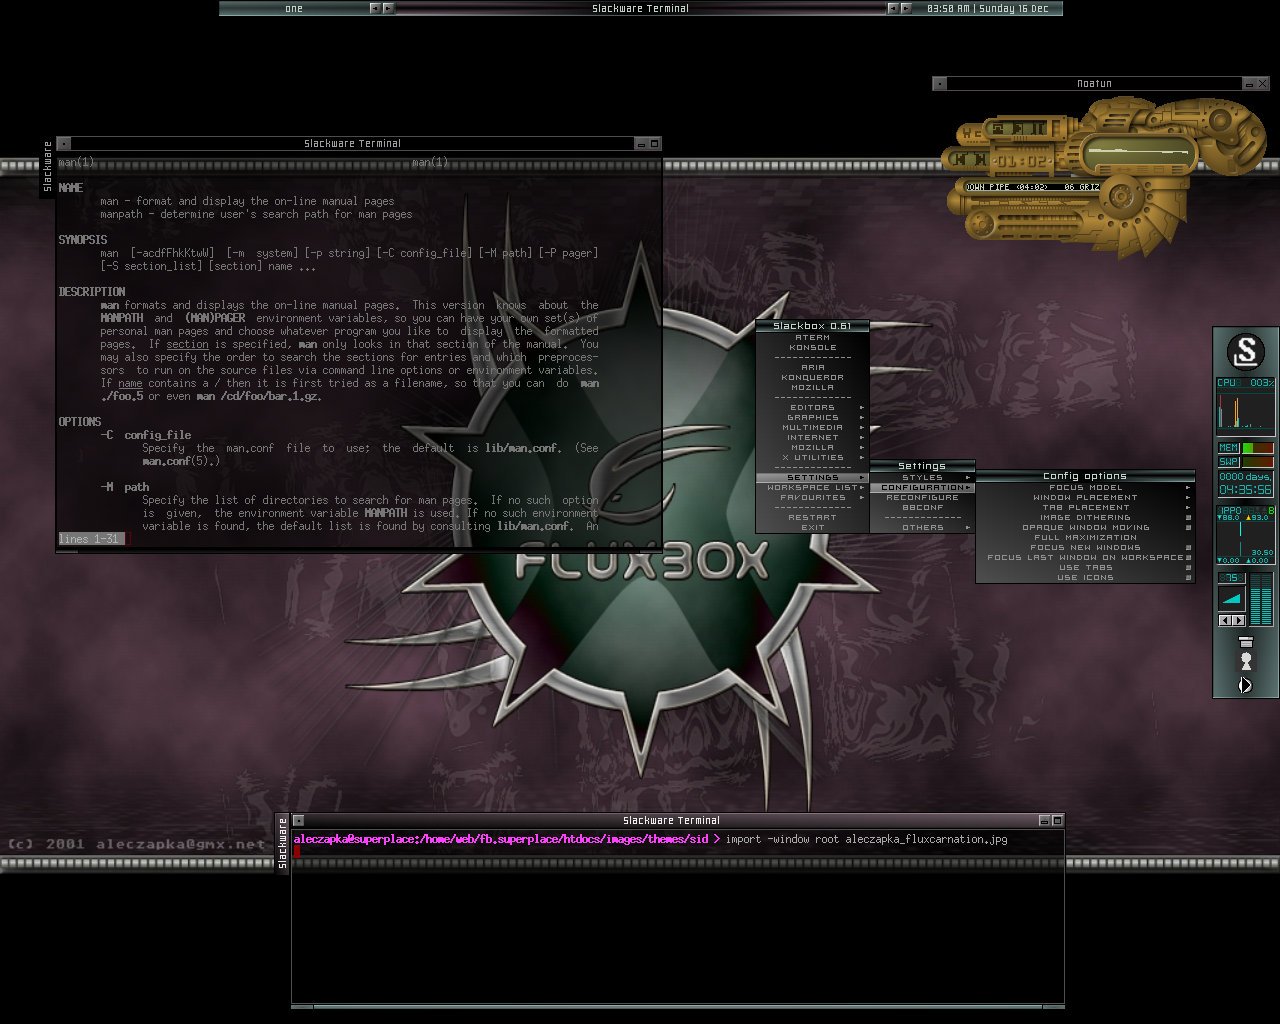This screenshot has width=1280, height=1024.
Task: Click the Slackware 'S' logo dock icon
Action: tap(1246, 351)
